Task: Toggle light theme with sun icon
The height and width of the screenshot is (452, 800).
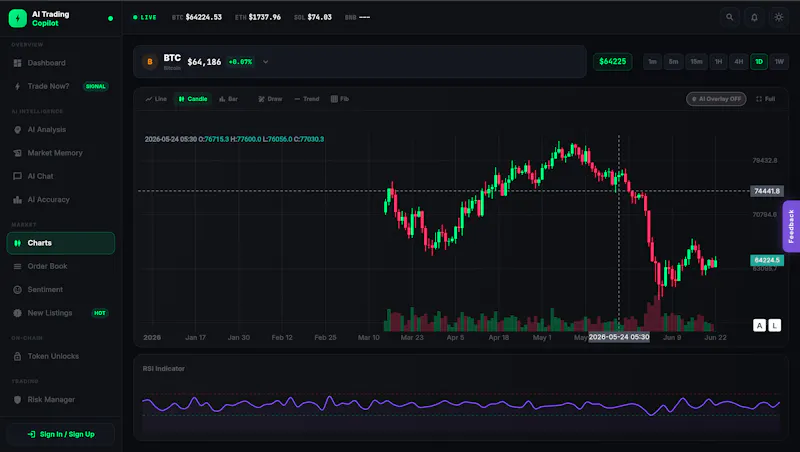Action: pyautogui.click(x=779, y=17)
